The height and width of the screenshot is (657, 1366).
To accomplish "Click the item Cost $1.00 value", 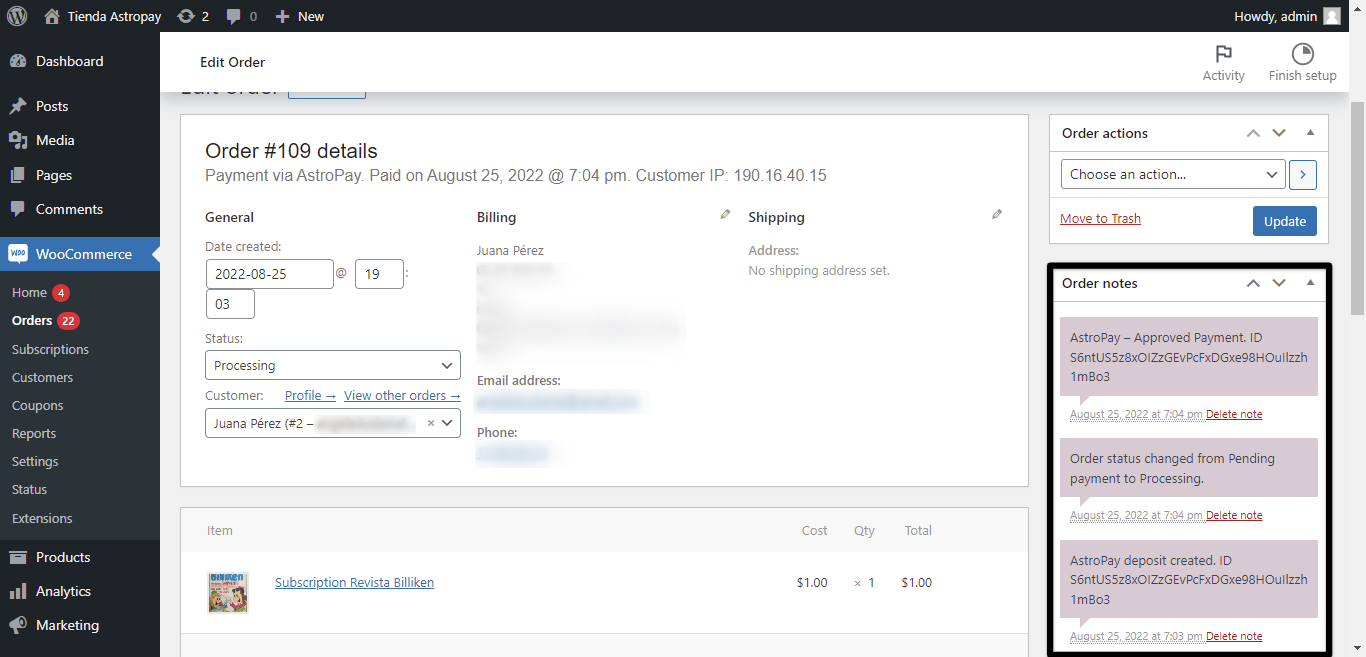I will coord(812,582).
